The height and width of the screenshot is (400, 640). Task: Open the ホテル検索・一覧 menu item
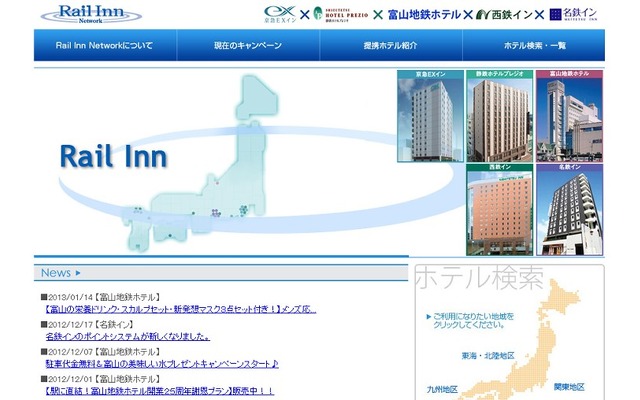(534, 45)
